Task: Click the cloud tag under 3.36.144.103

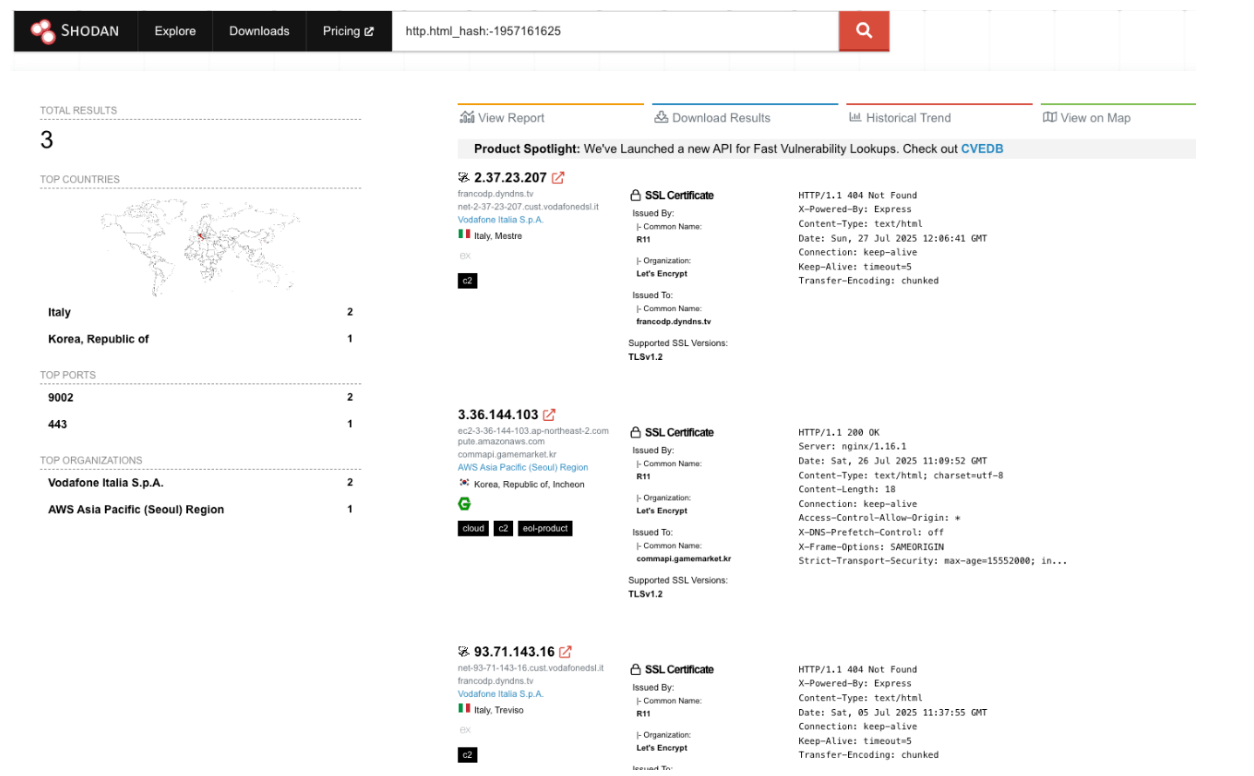Action: click(473, 528)
